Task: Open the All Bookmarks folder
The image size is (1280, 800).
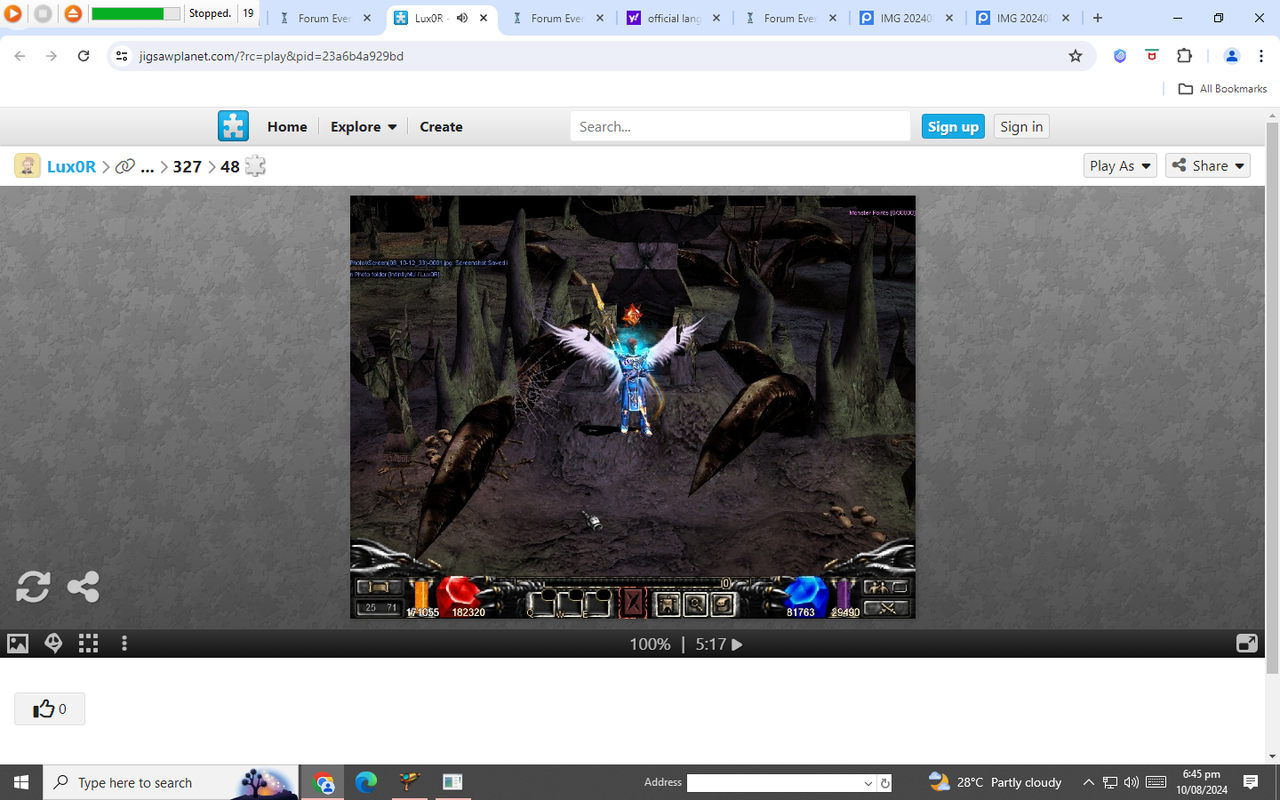Action: coord(1222,88)
